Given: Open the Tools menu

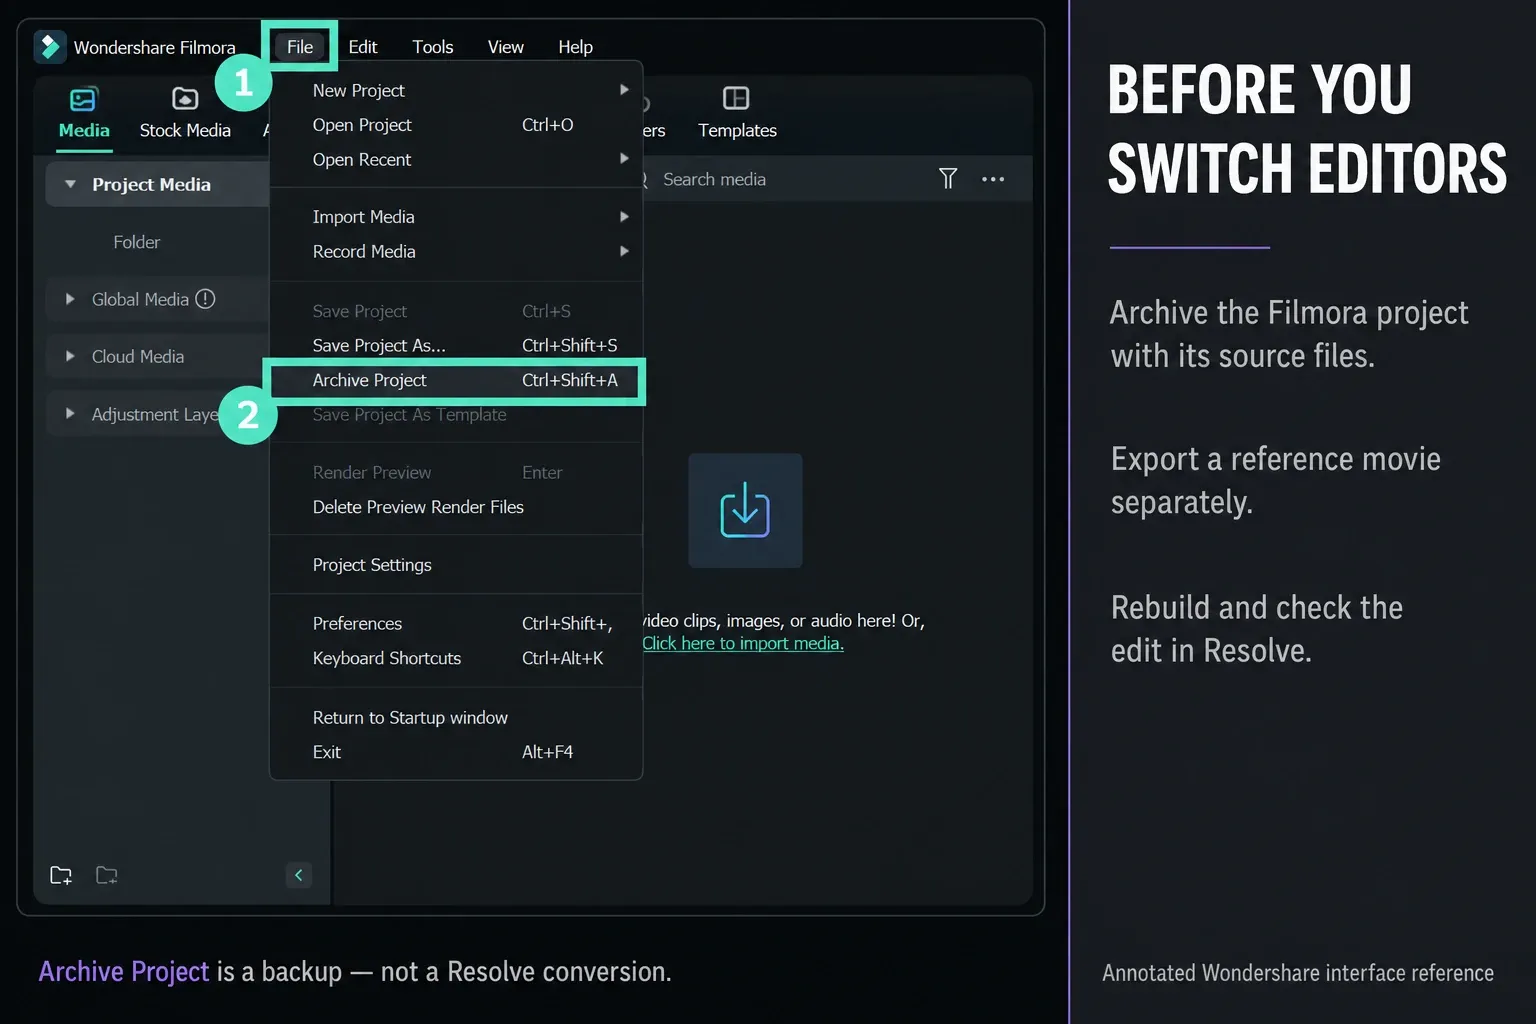Looking at the screenshot, I should [x=433, y=47].
